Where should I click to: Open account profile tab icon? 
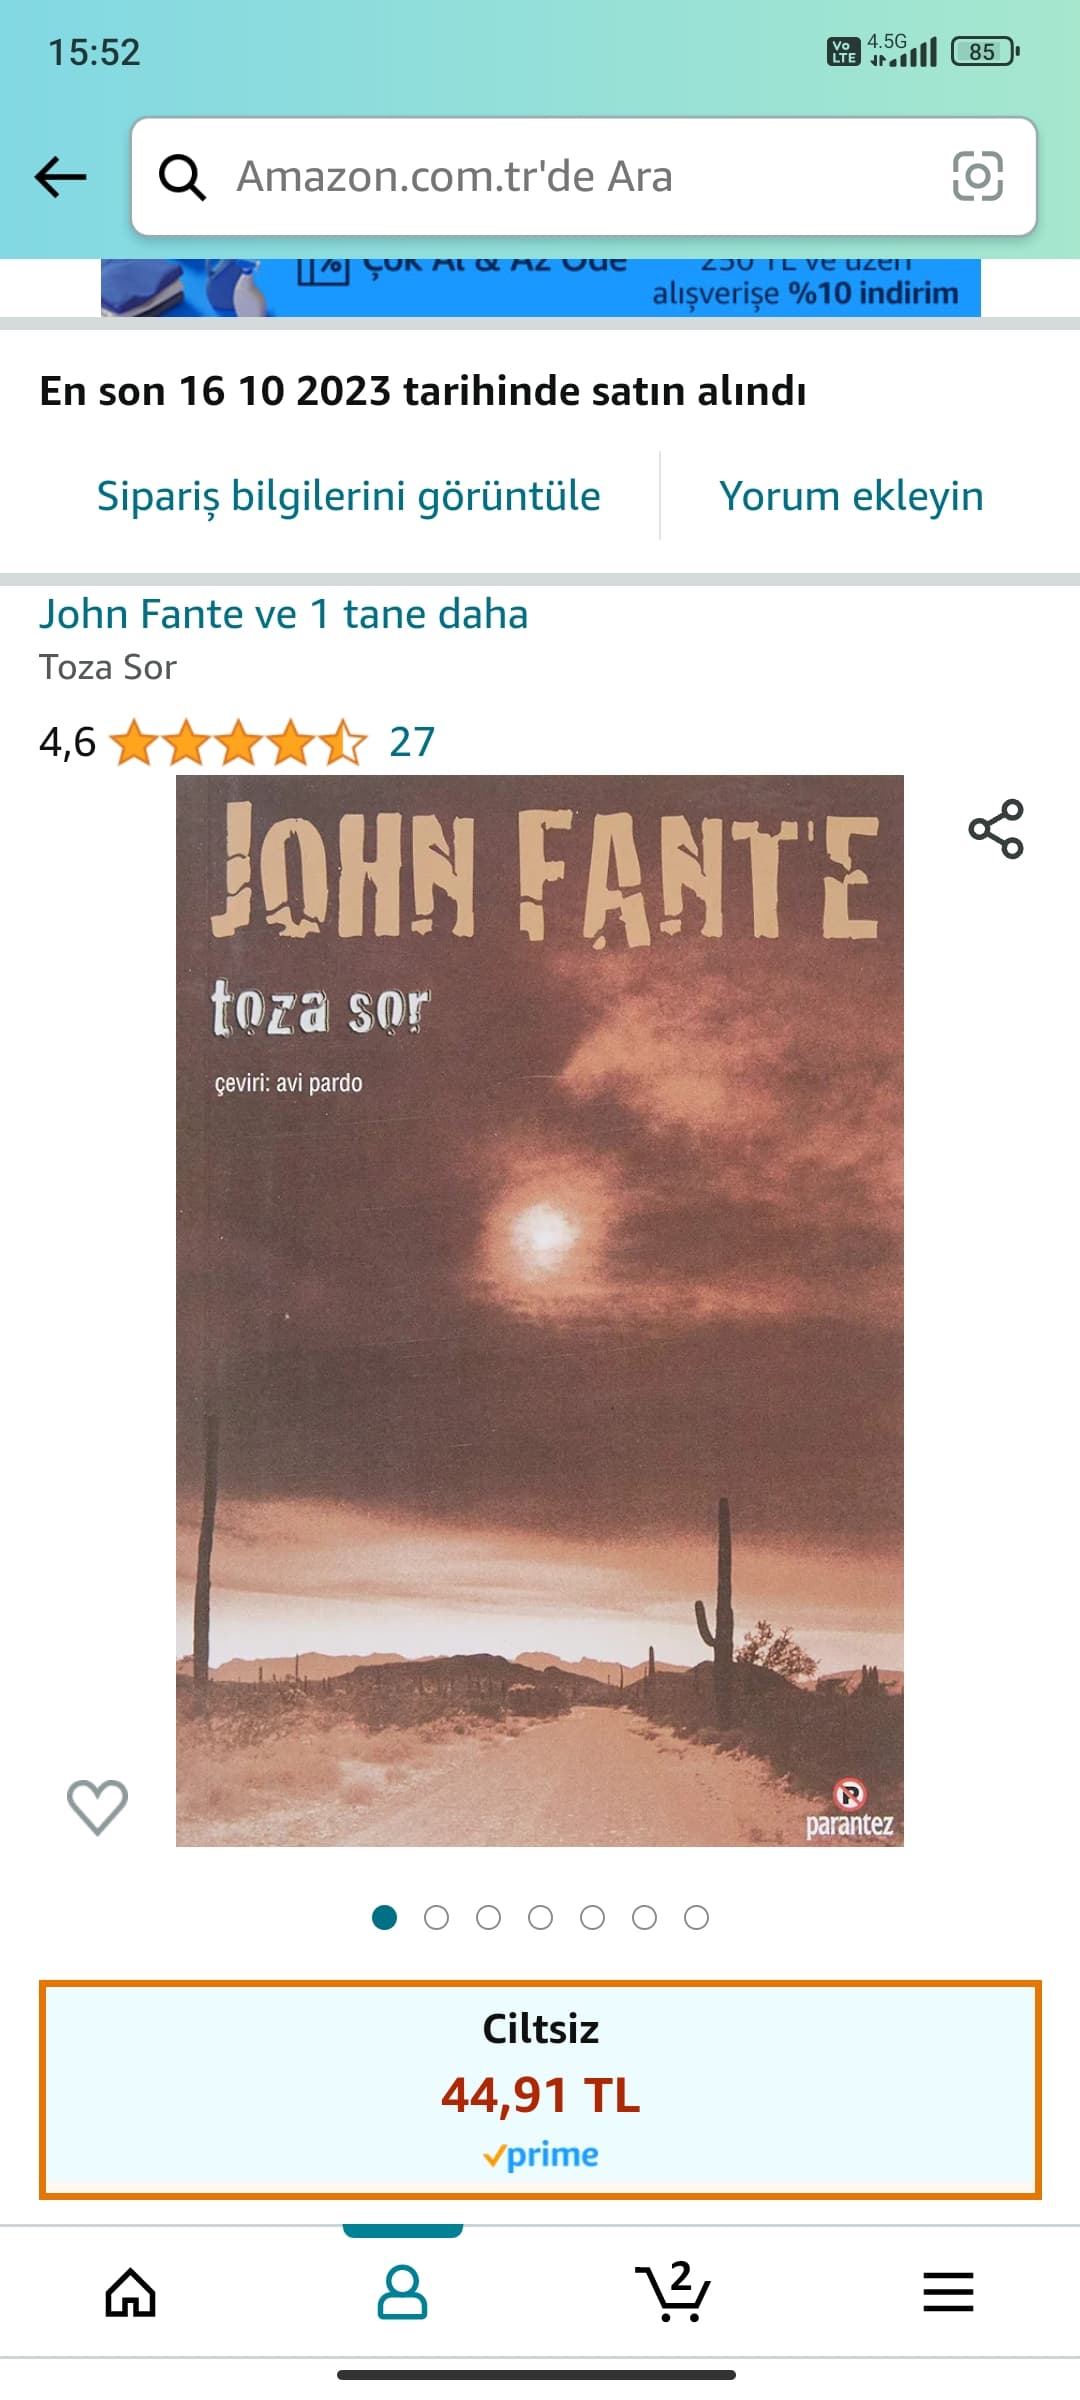402,2291
